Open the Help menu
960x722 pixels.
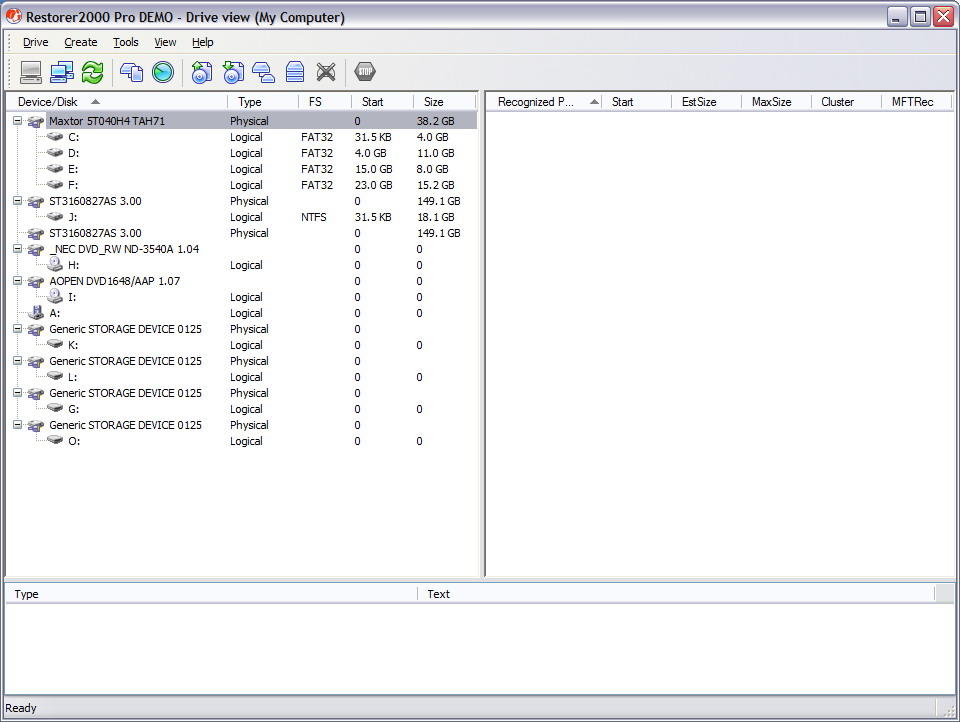[203, 42]
